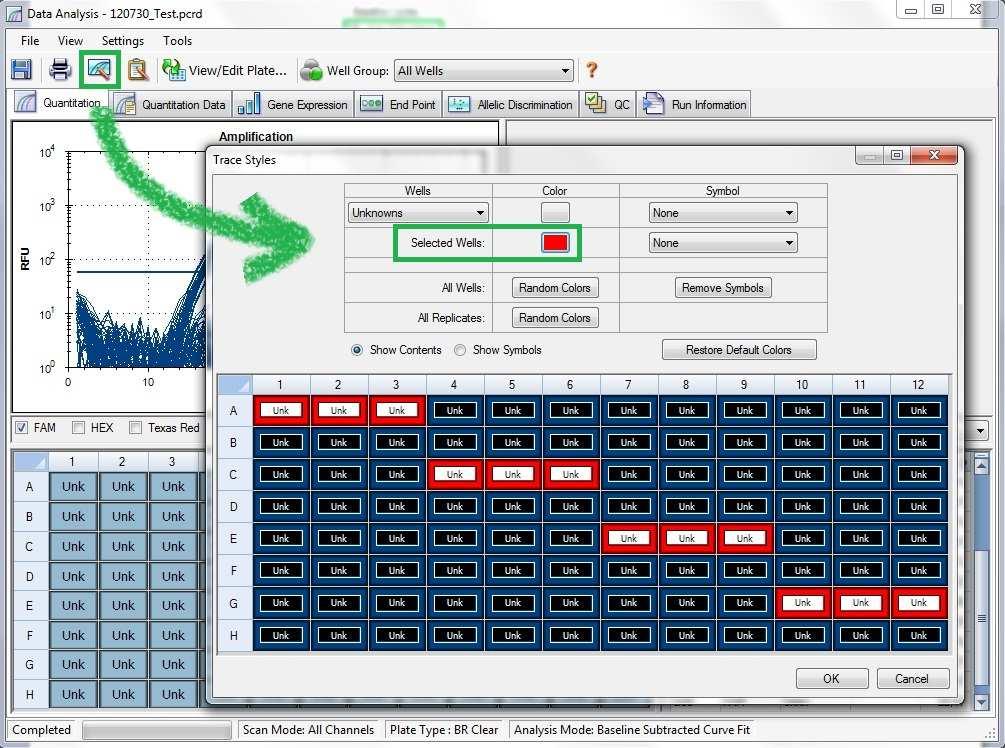The image size is (1005, 748).
Task: Open the Selected Wells Symbol dropdown
Action: coord(723,243)
